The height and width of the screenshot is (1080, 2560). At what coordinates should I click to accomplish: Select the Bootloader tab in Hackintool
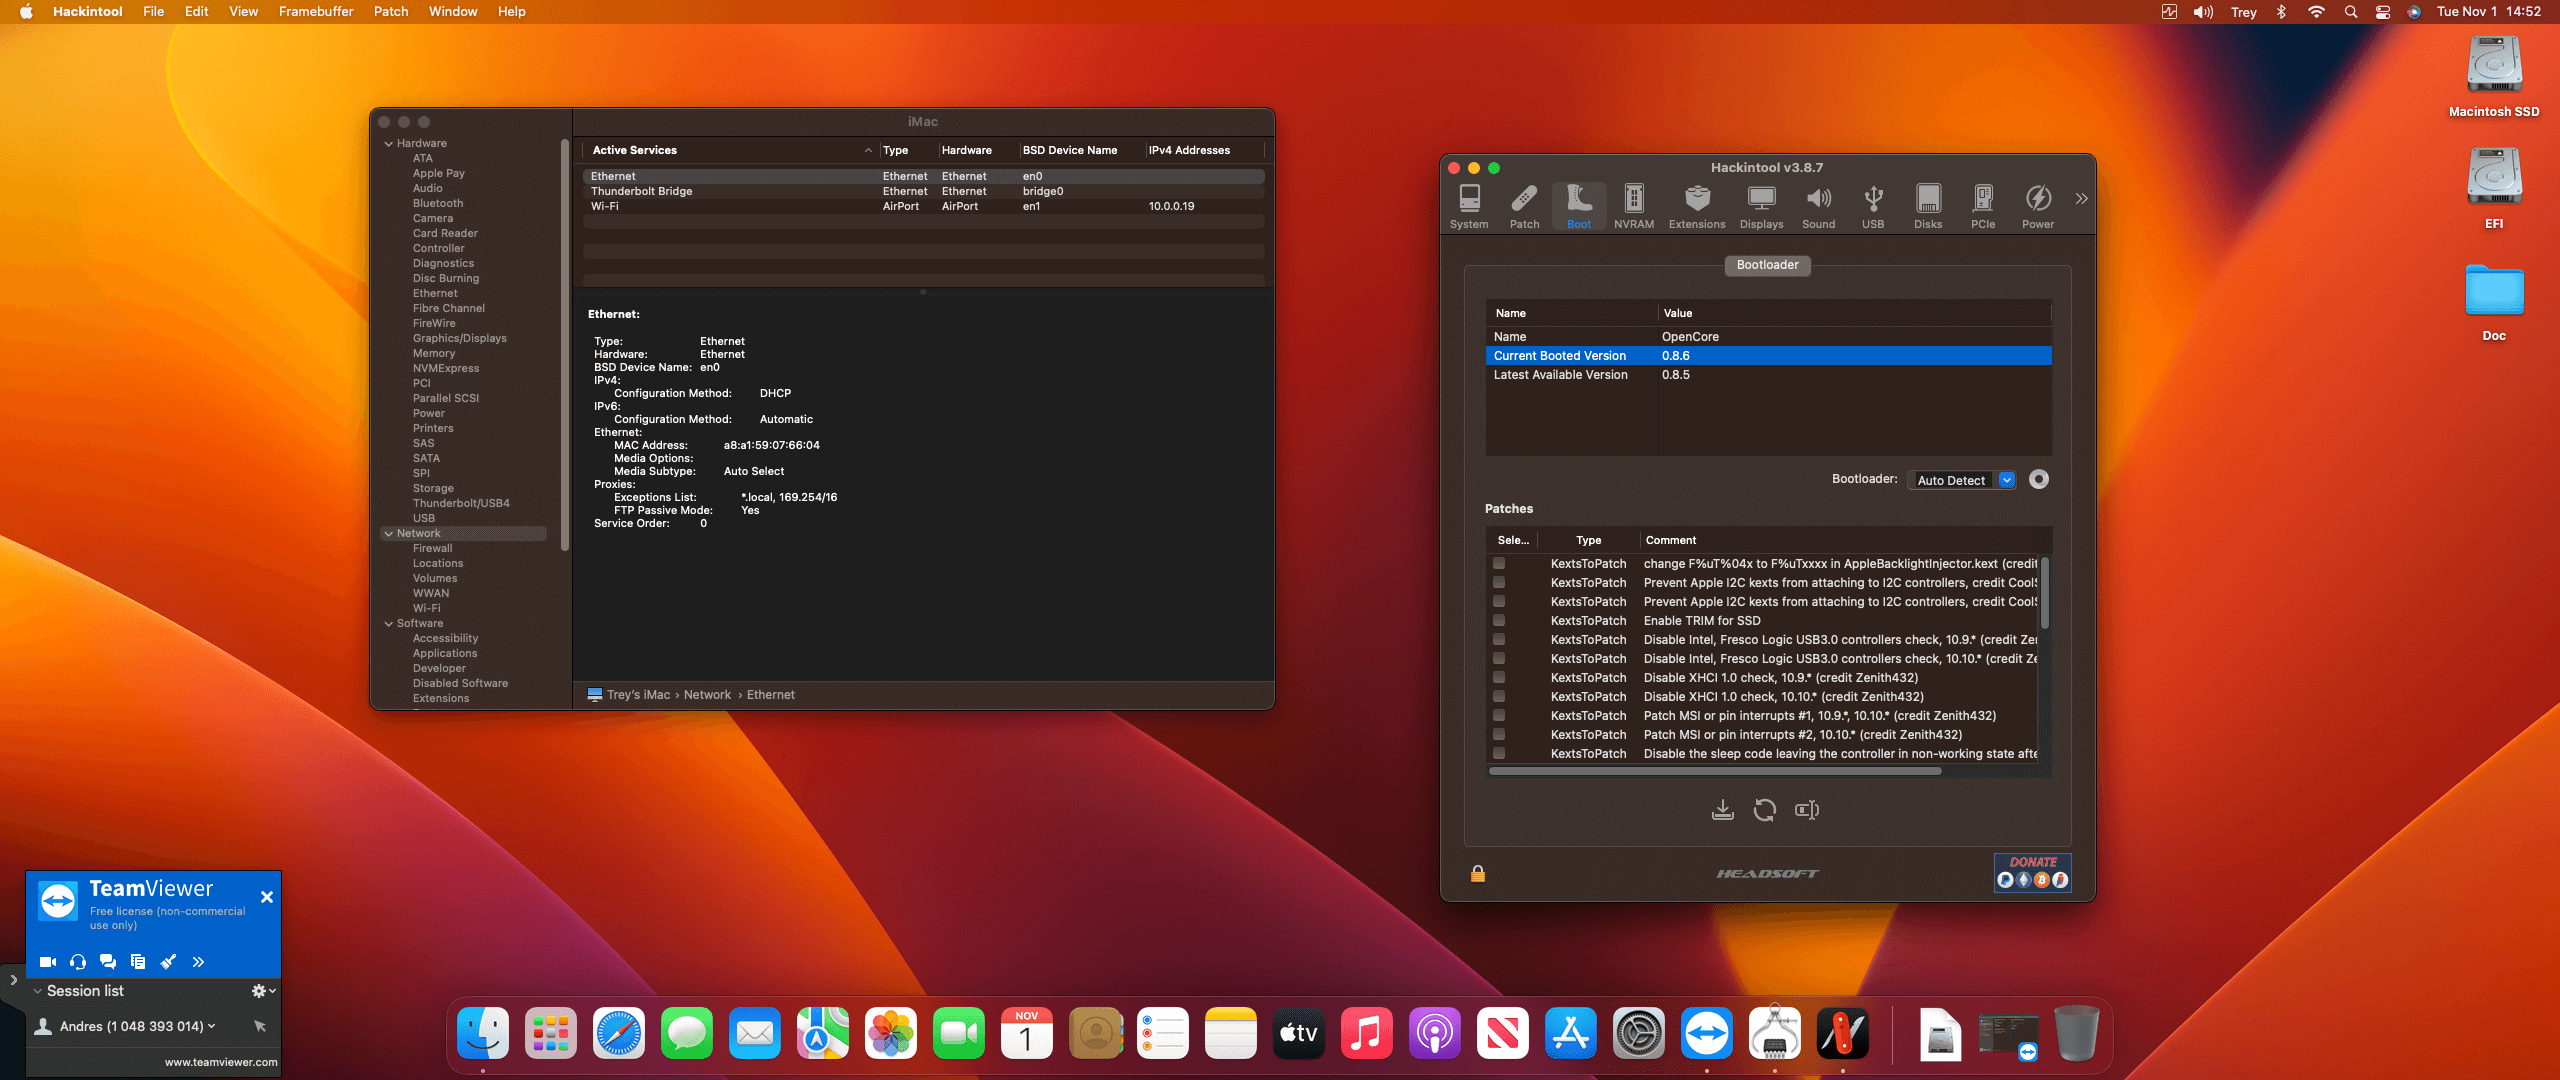pos(1767,265)
